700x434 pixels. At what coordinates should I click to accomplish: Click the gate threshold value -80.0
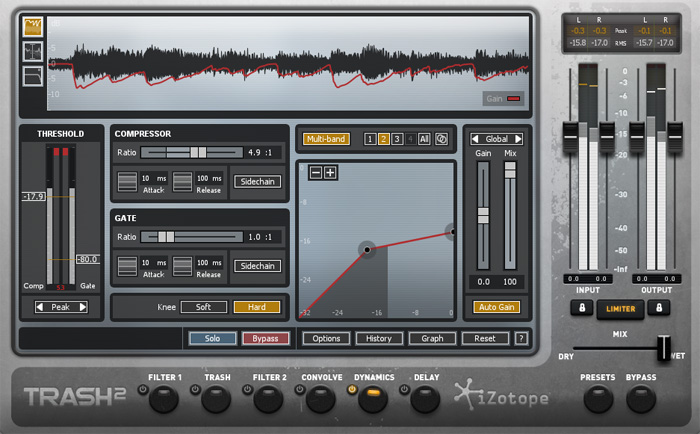tap(88, 259)
